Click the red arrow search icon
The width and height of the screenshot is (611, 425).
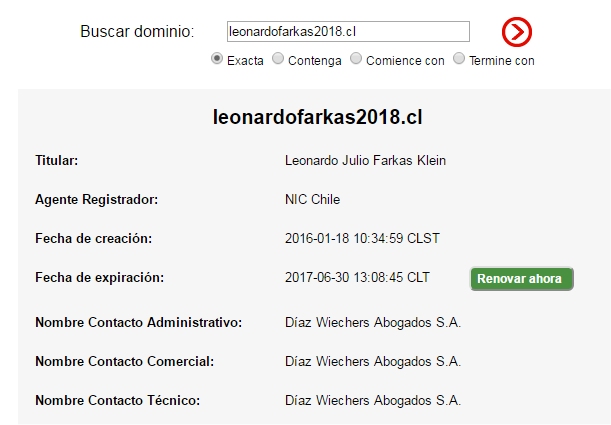pyautogui.click(x=516, y=32)
